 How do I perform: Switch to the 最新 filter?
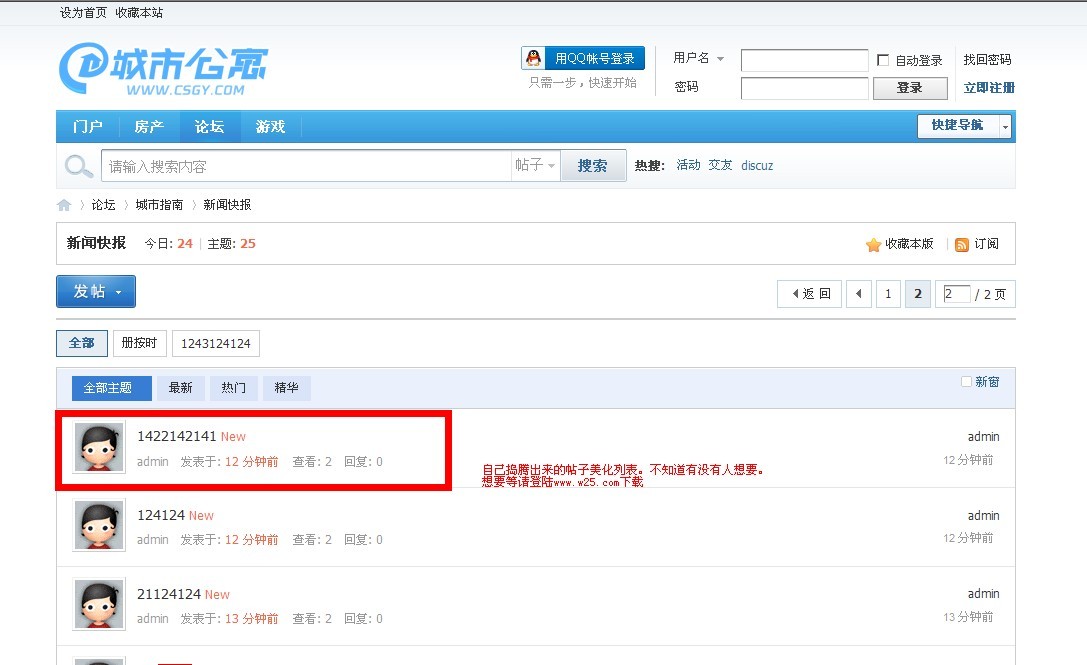pos(180,388)
